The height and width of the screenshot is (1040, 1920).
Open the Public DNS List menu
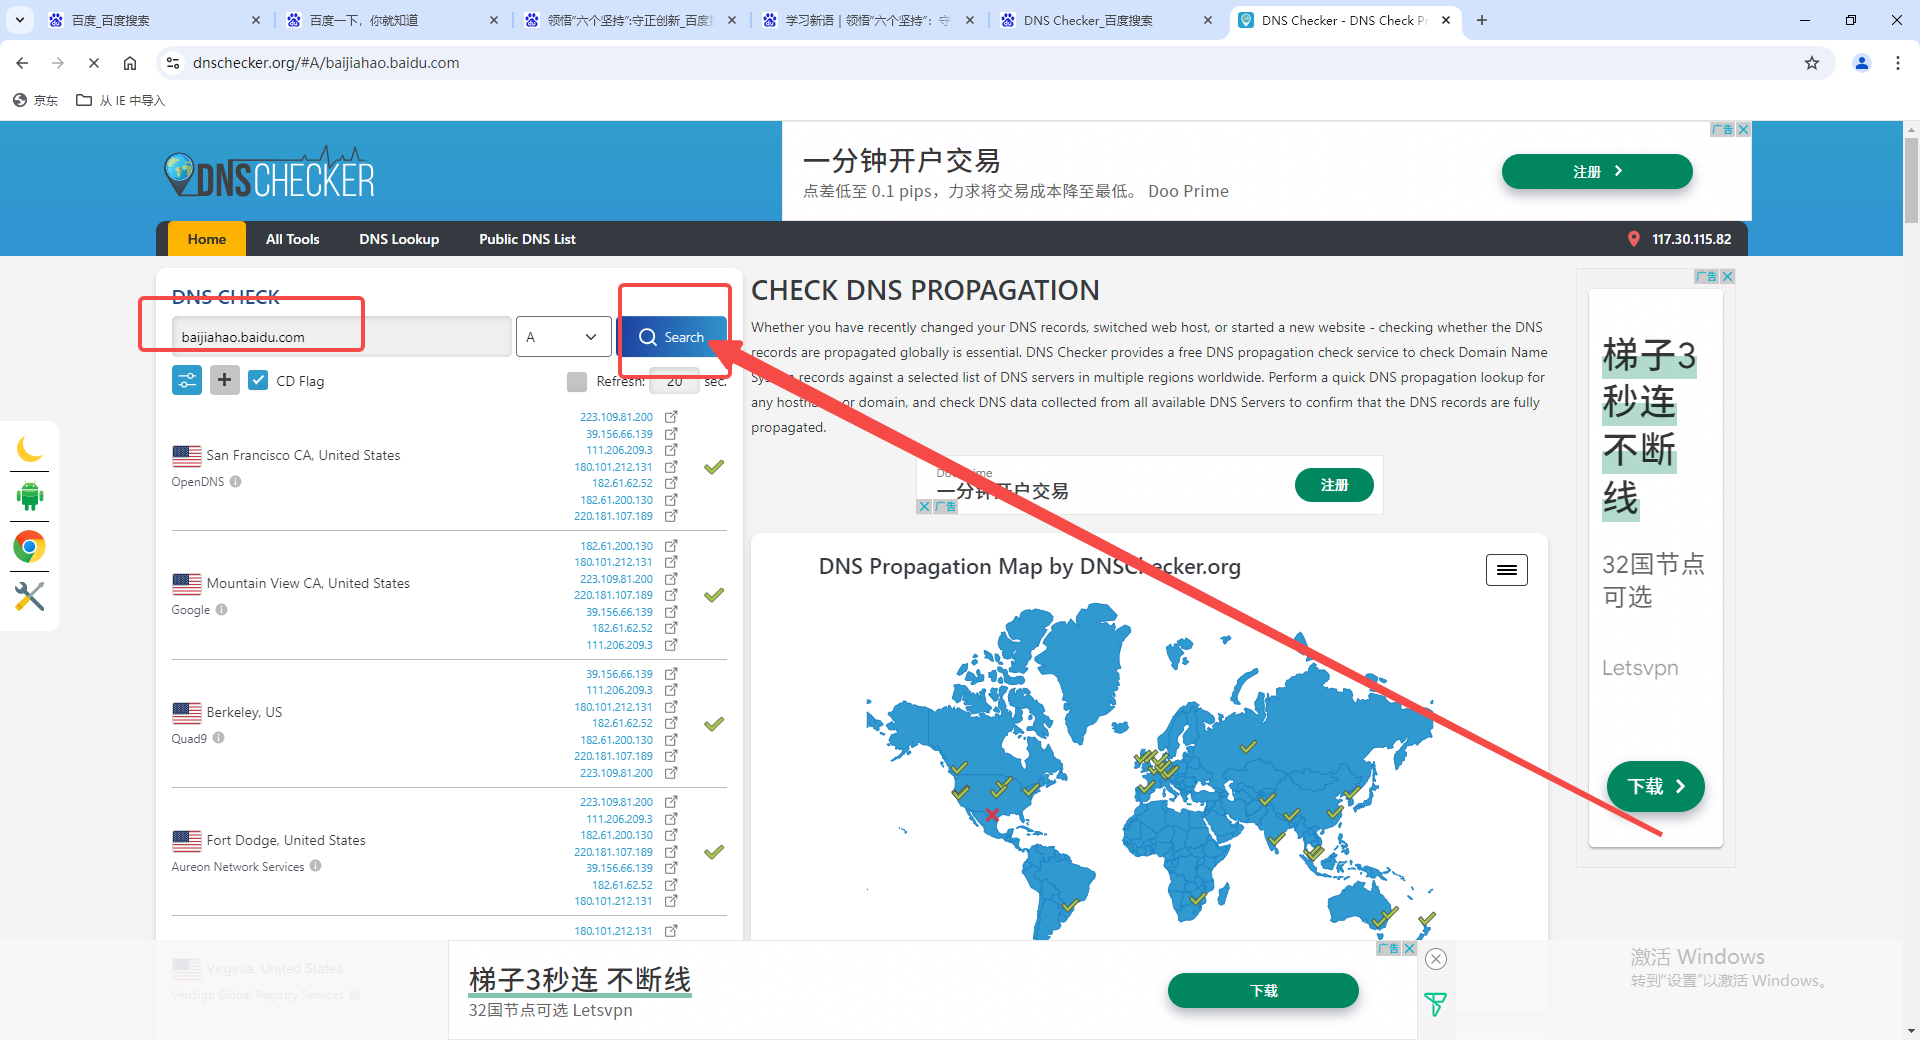527,239
